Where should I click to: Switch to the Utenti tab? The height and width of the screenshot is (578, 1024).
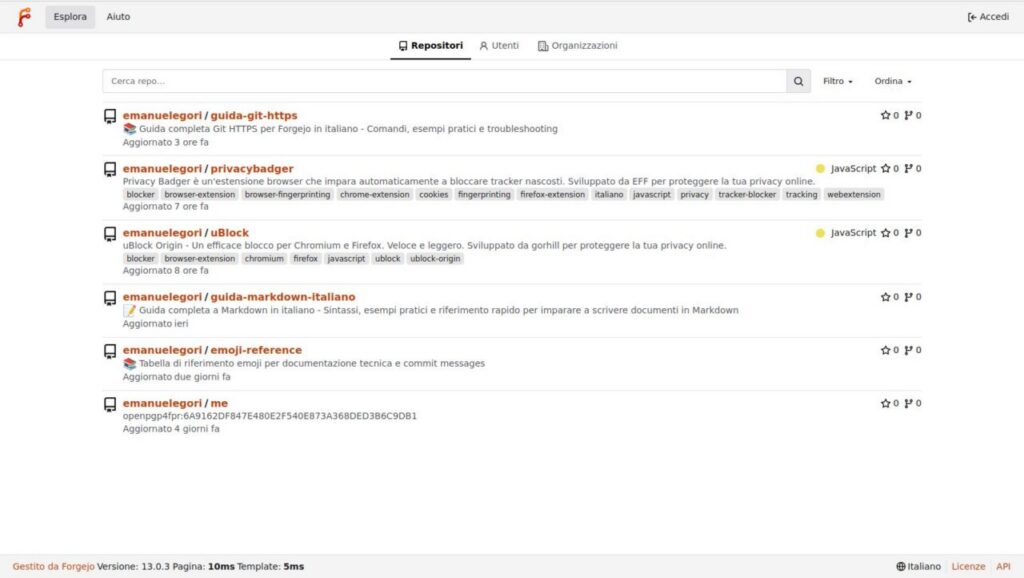pyautogui.click(x=499, y=46)
